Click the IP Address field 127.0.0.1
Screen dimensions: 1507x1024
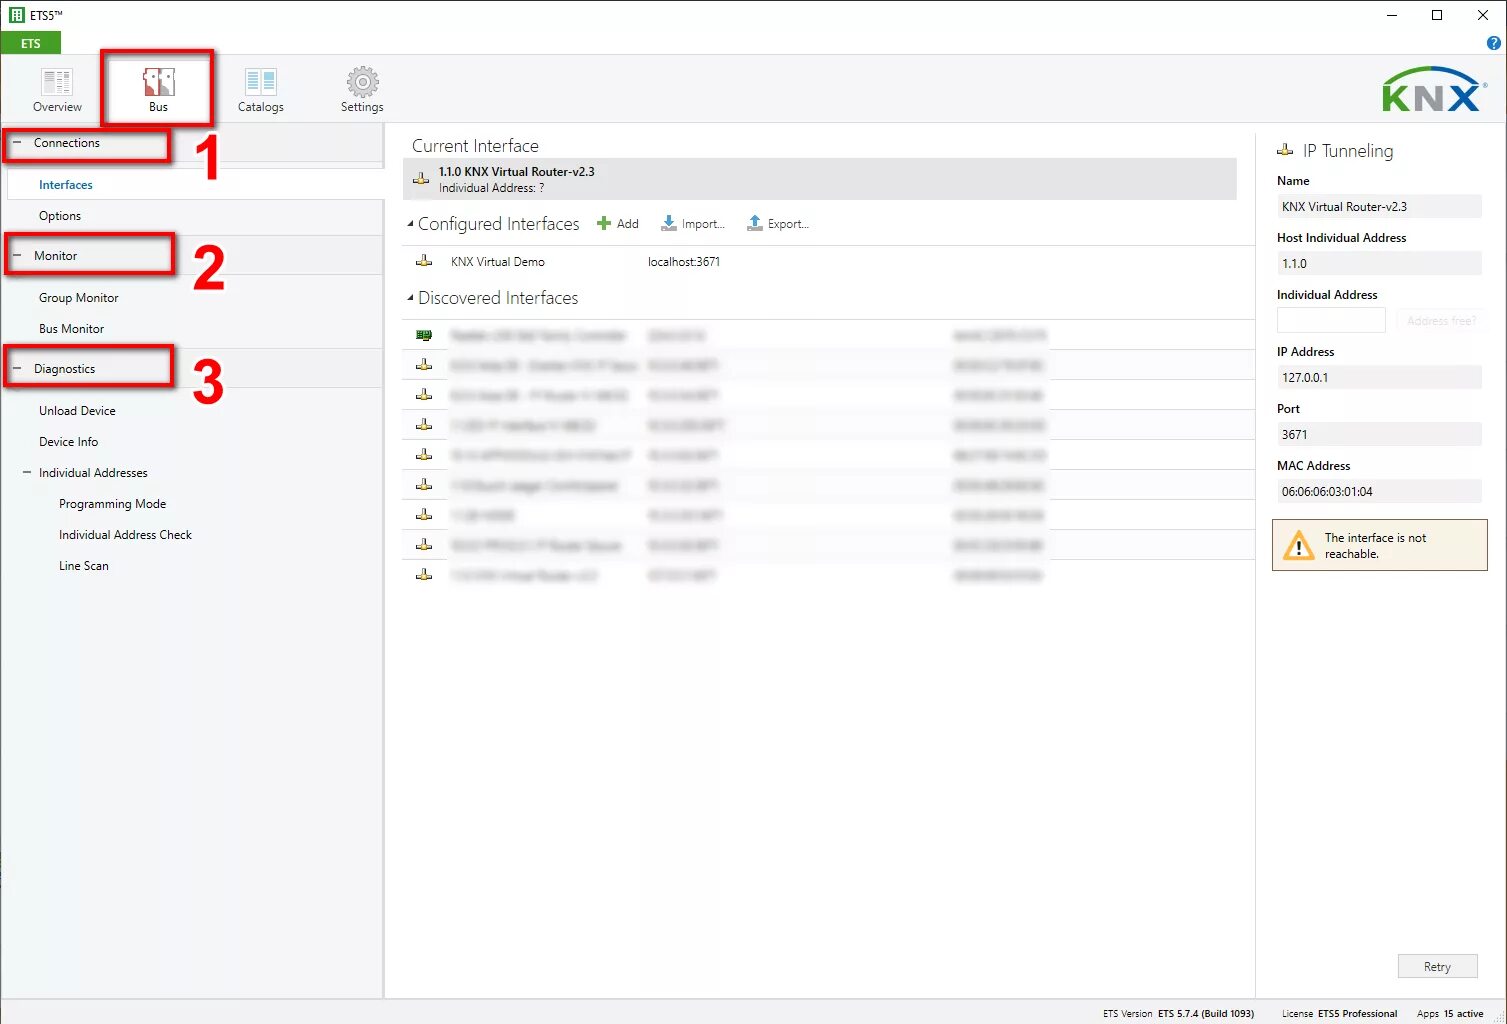pyautogui.click(x=1379, y=377)
